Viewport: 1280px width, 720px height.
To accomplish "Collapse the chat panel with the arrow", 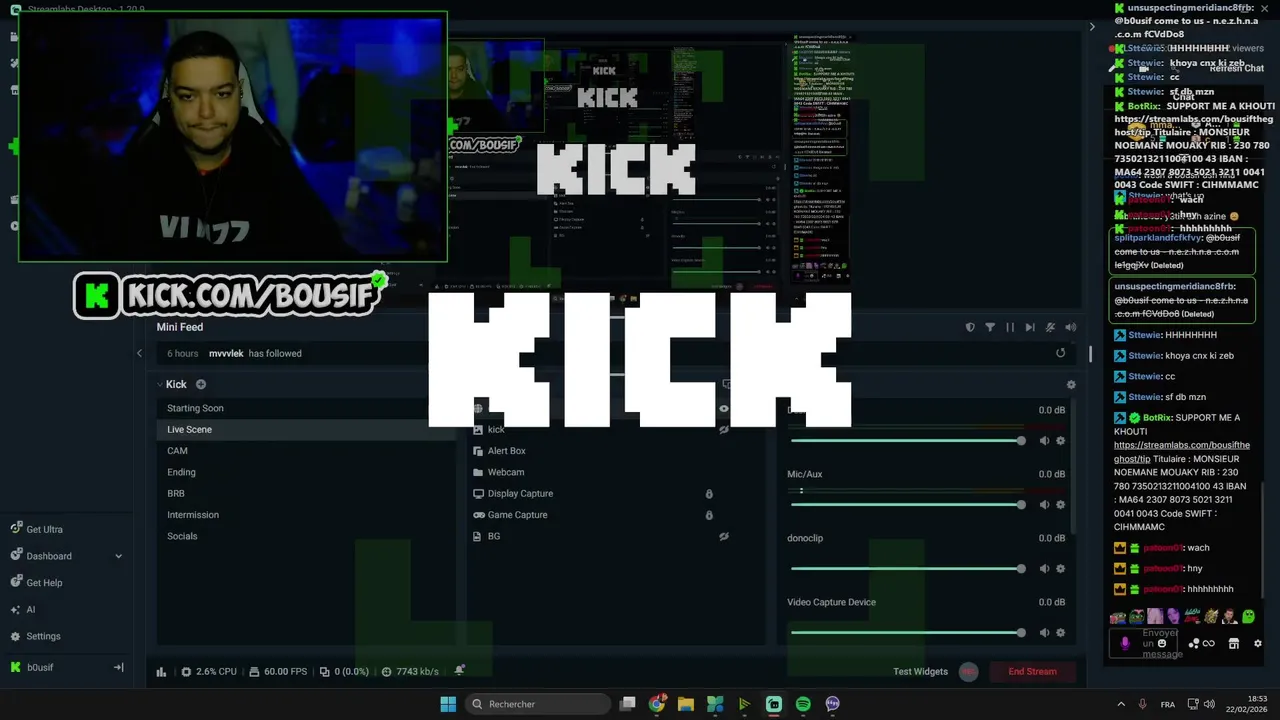I will click(x=1092, y=27).
